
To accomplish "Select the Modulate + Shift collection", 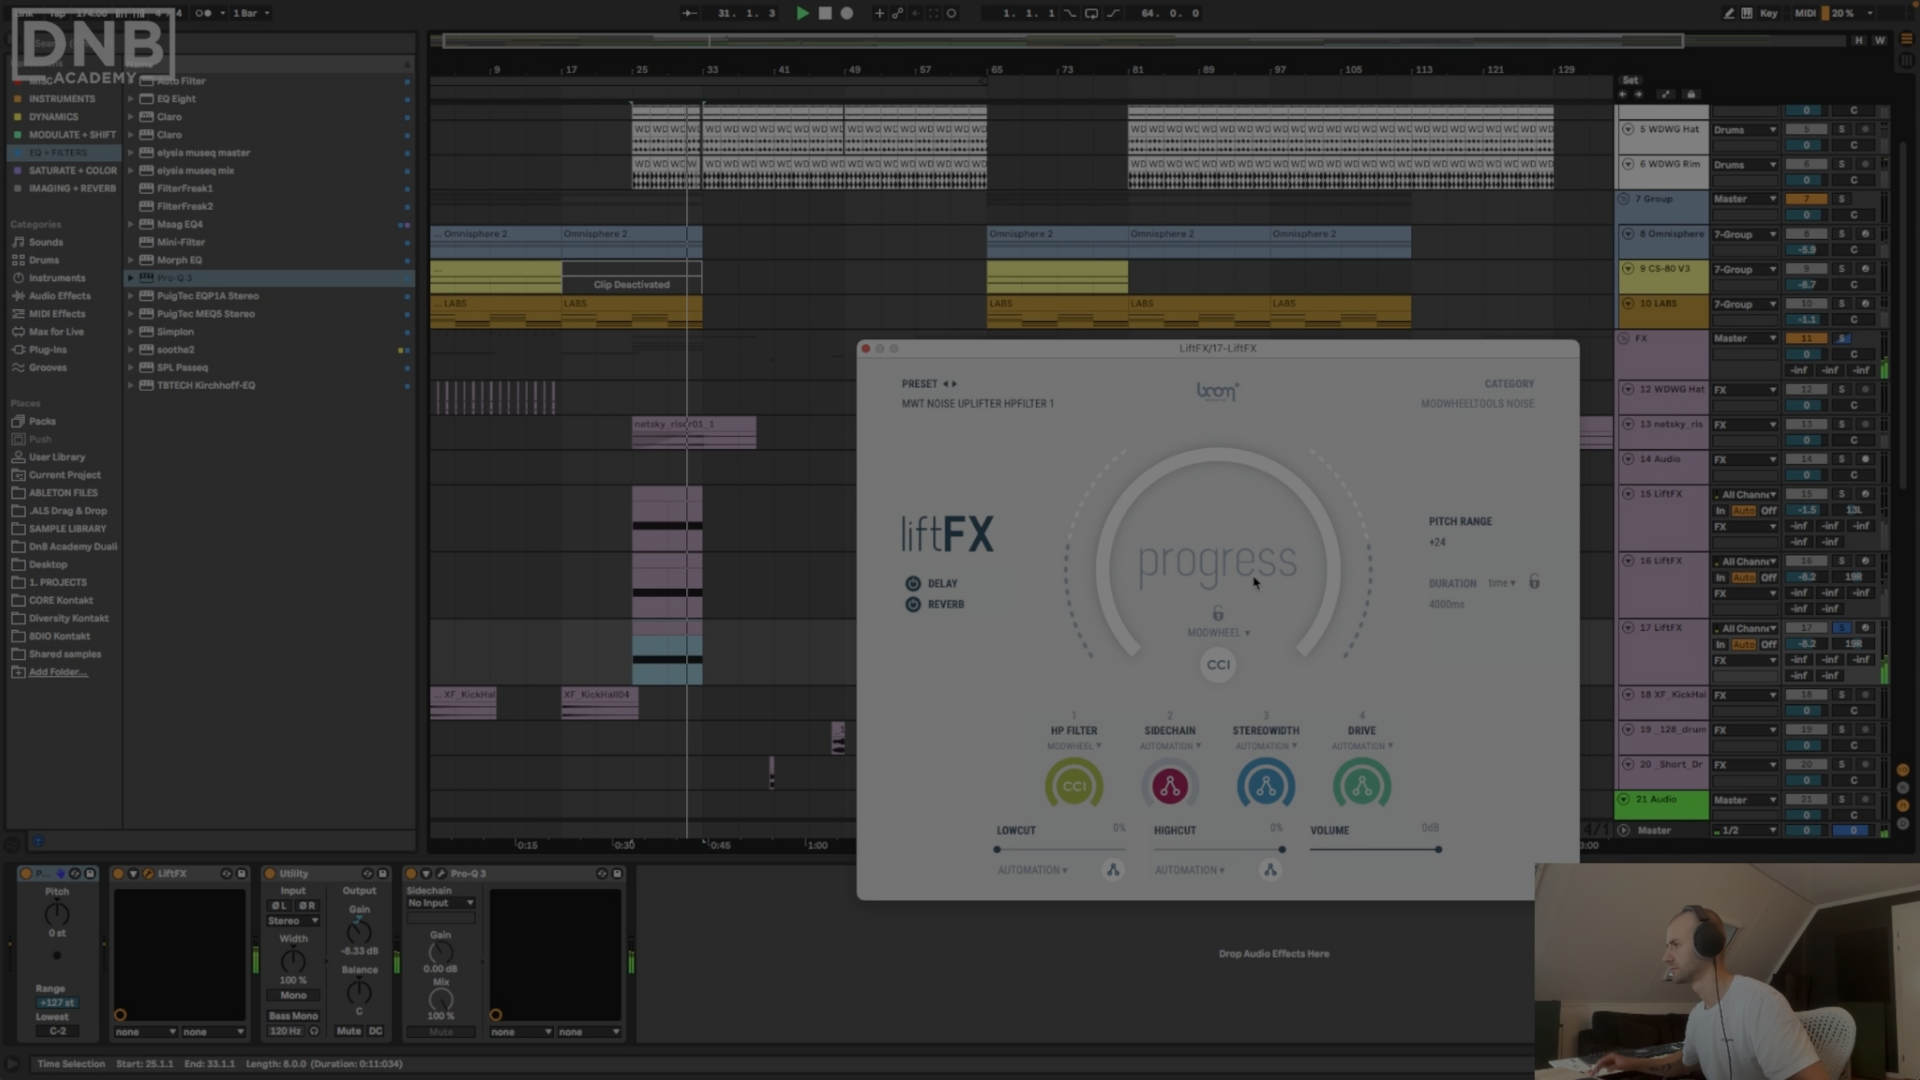I will [x=71, y=135].
